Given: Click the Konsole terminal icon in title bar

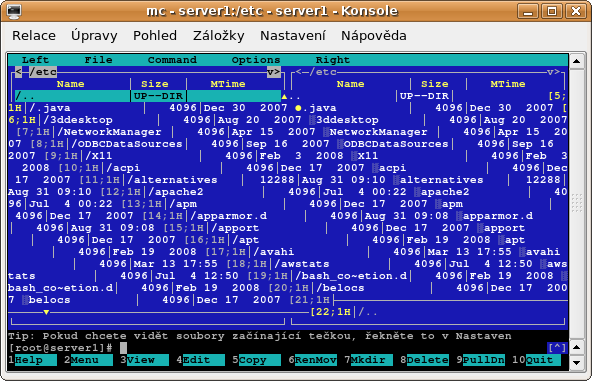Looking at the screenshot, I should pos(14,11).
